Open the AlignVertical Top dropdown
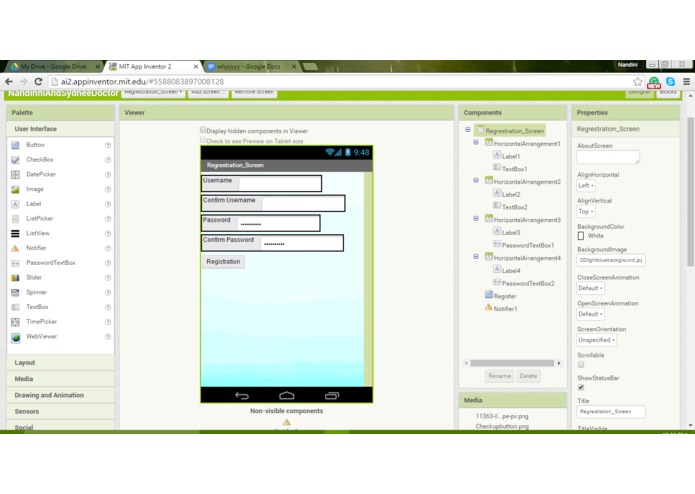The width and height of the screenshot is (695, 494). pos(586,212)
